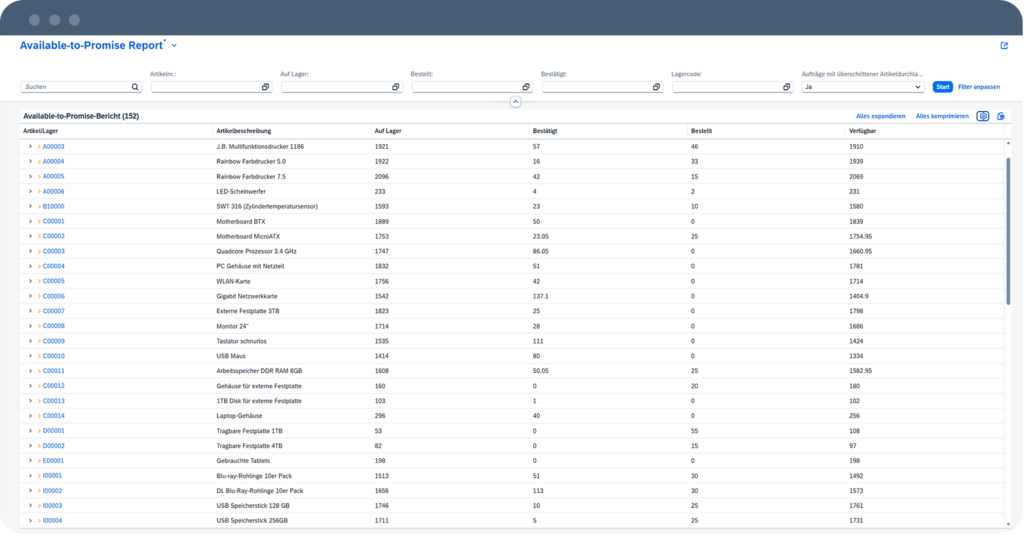This screenshot has height=539, width=1024.
Task: Open article link A00006
Action: point(54,191)
